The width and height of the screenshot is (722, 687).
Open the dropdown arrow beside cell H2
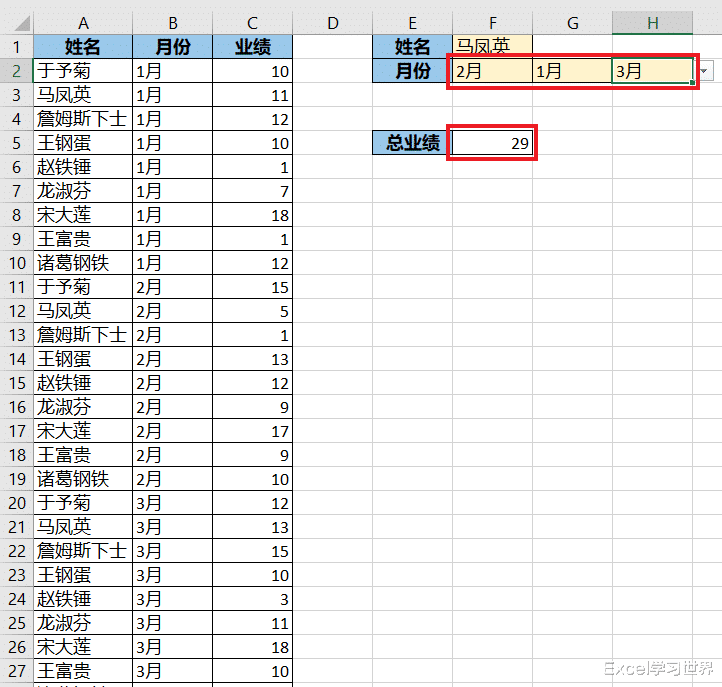click(x=704, y=71)
